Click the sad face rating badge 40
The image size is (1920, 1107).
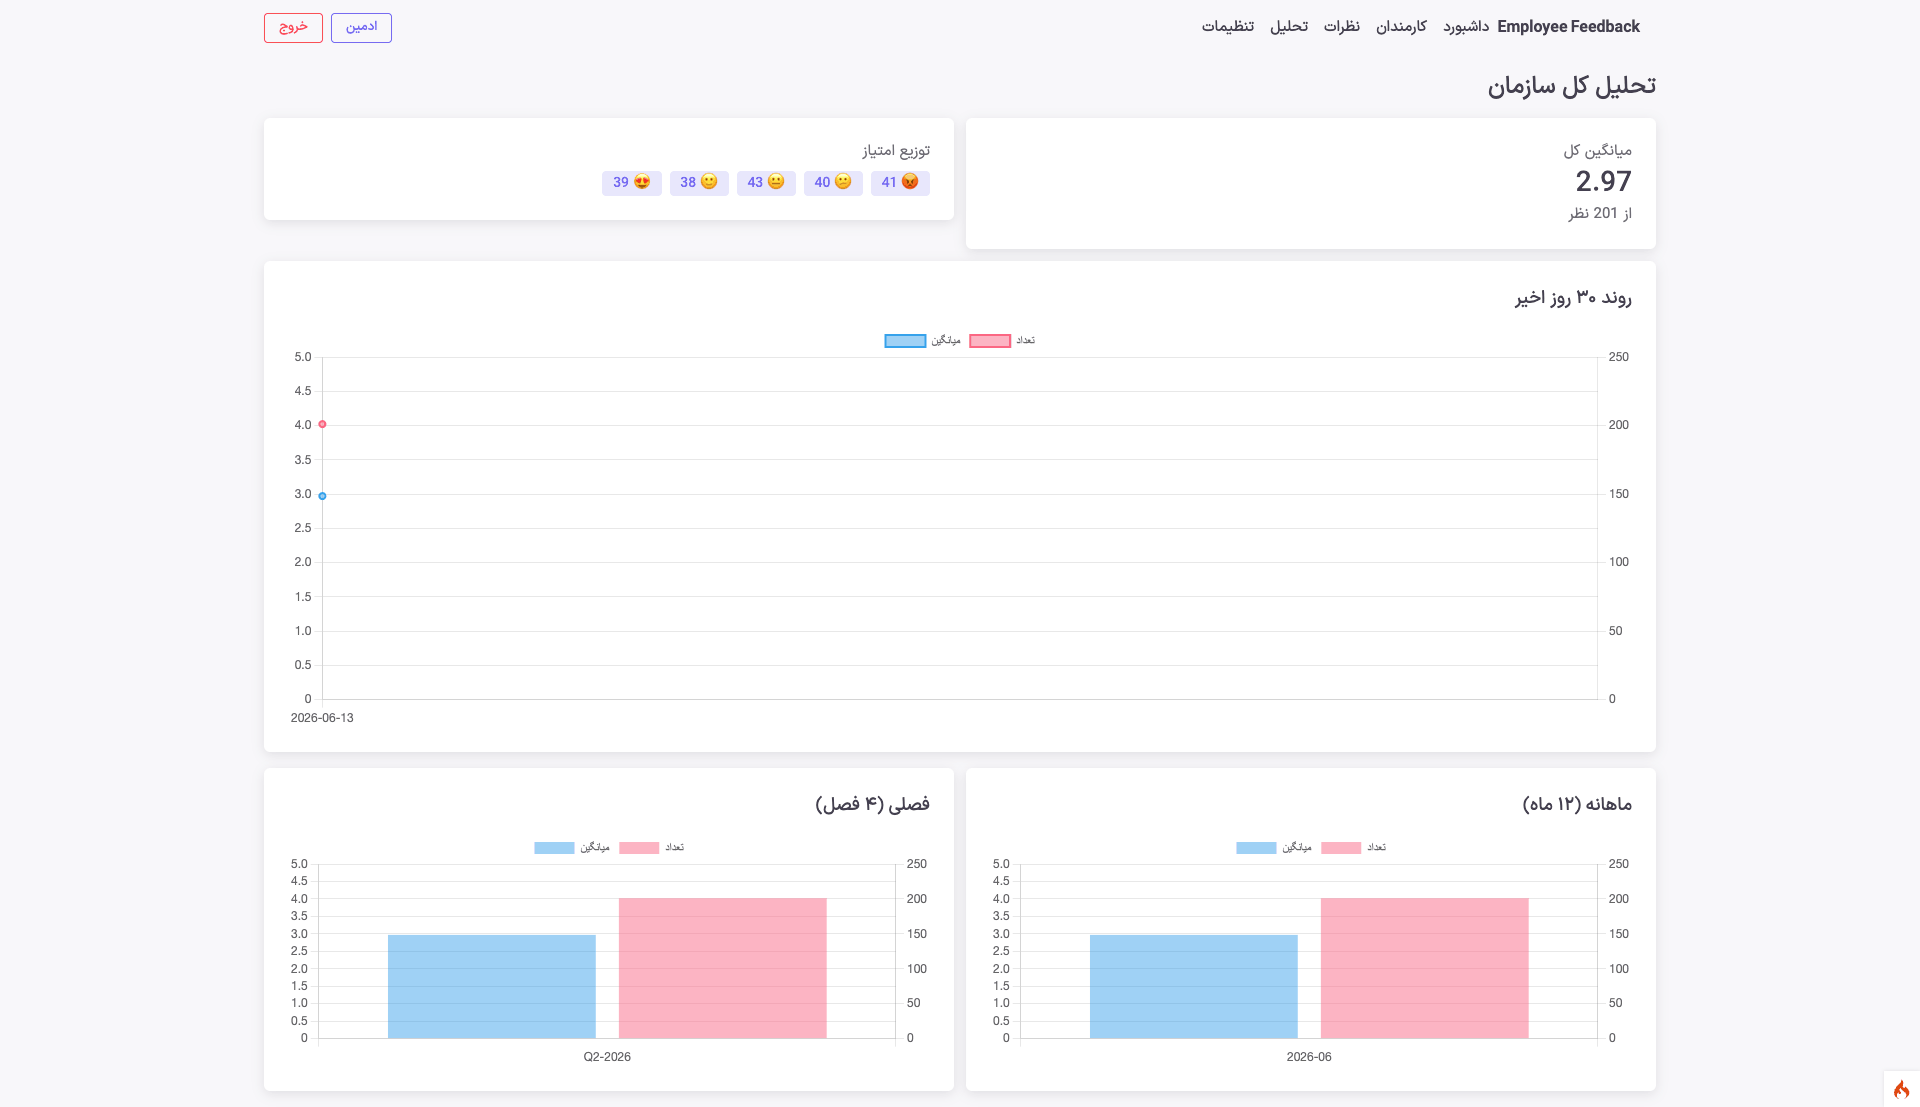tap(833, 182)
